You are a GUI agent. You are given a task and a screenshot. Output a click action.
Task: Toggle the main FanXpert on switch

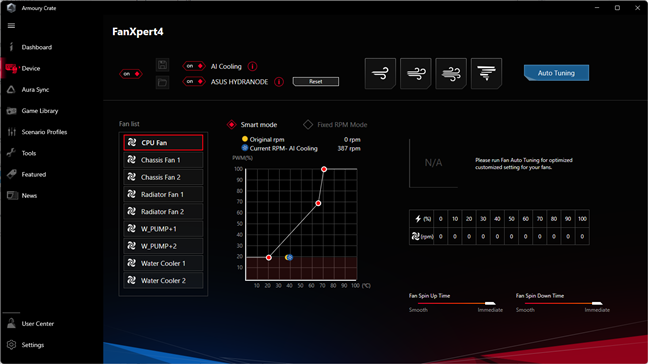tap(131, 74)
